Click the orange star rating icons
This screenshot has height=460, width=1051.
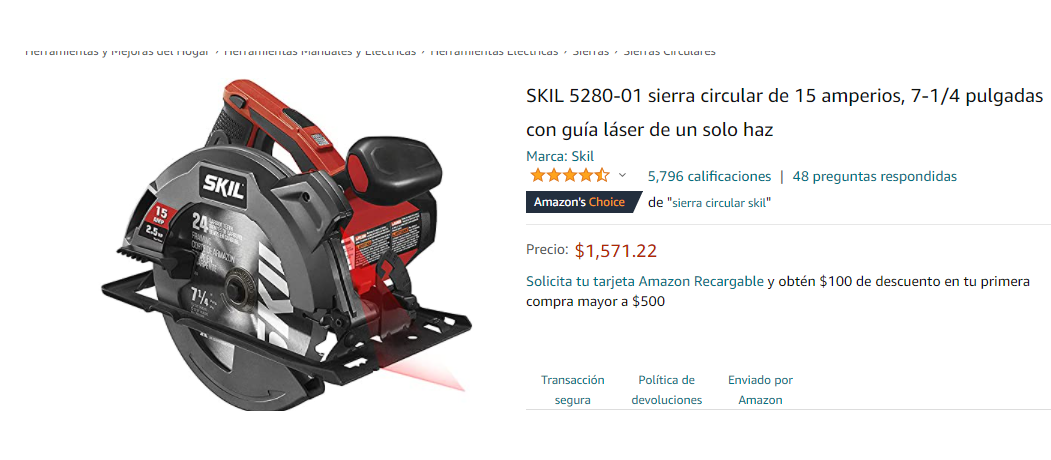[569, 176]
